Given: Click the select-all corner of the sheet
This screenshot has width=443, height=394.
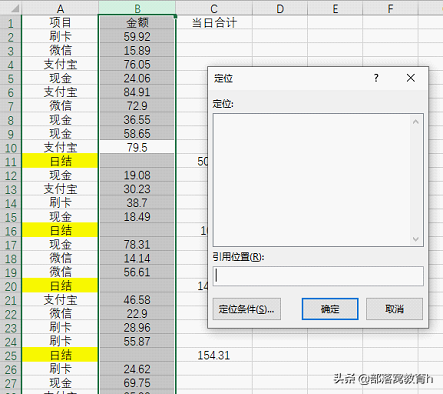Looking at the screenshot, I should (11, 8).
